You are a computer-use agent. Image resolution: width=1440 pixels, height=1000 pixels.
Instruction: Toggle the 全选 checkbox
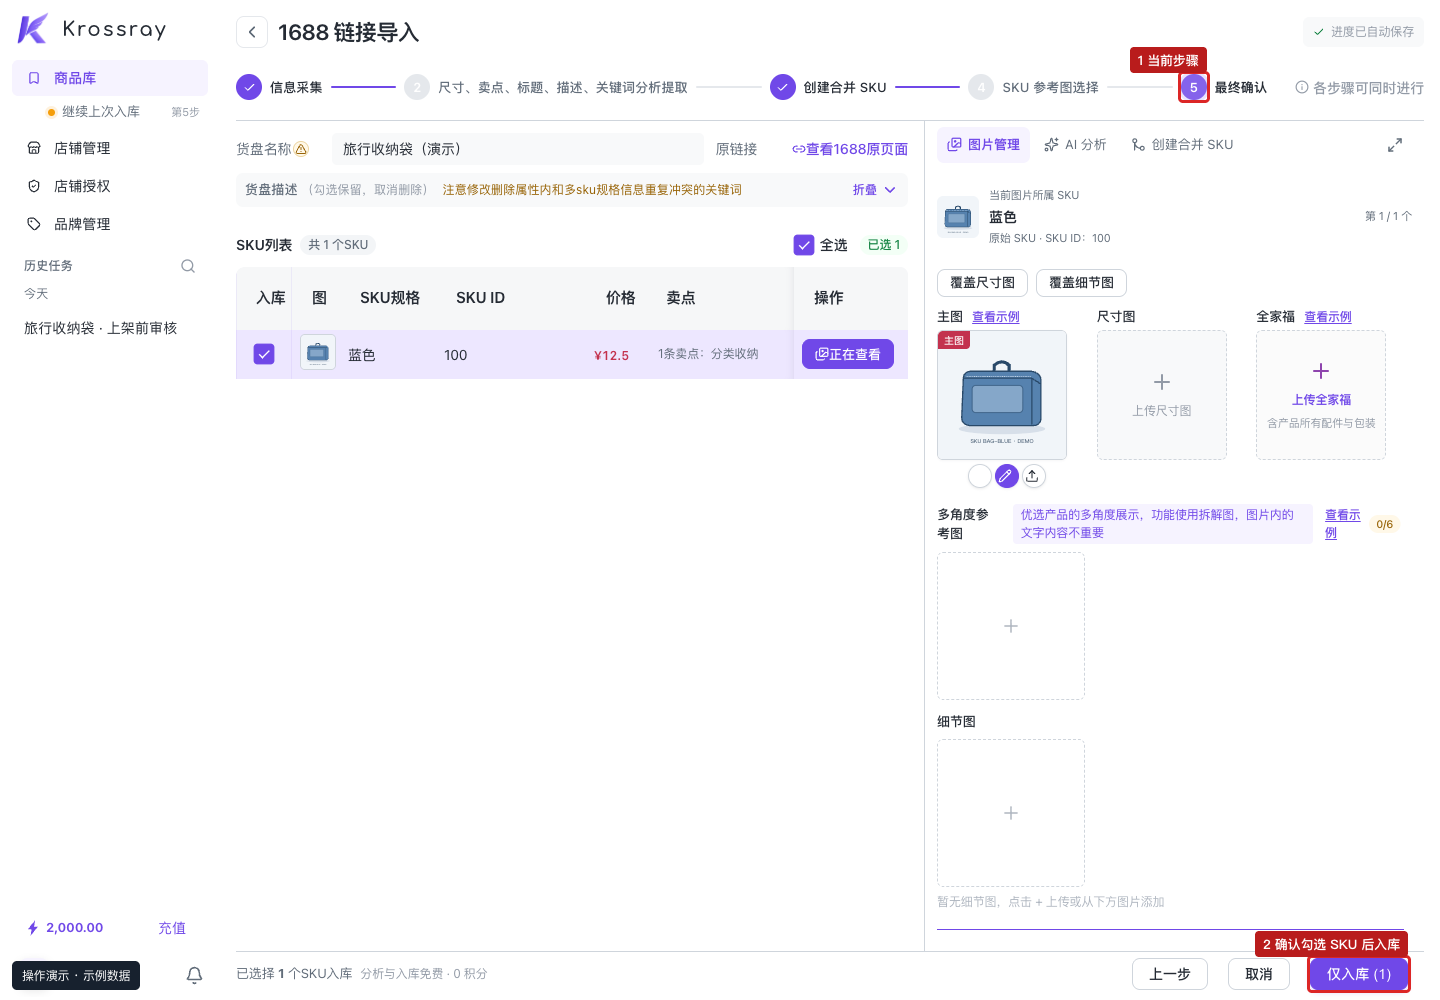(x=804, y=245)
